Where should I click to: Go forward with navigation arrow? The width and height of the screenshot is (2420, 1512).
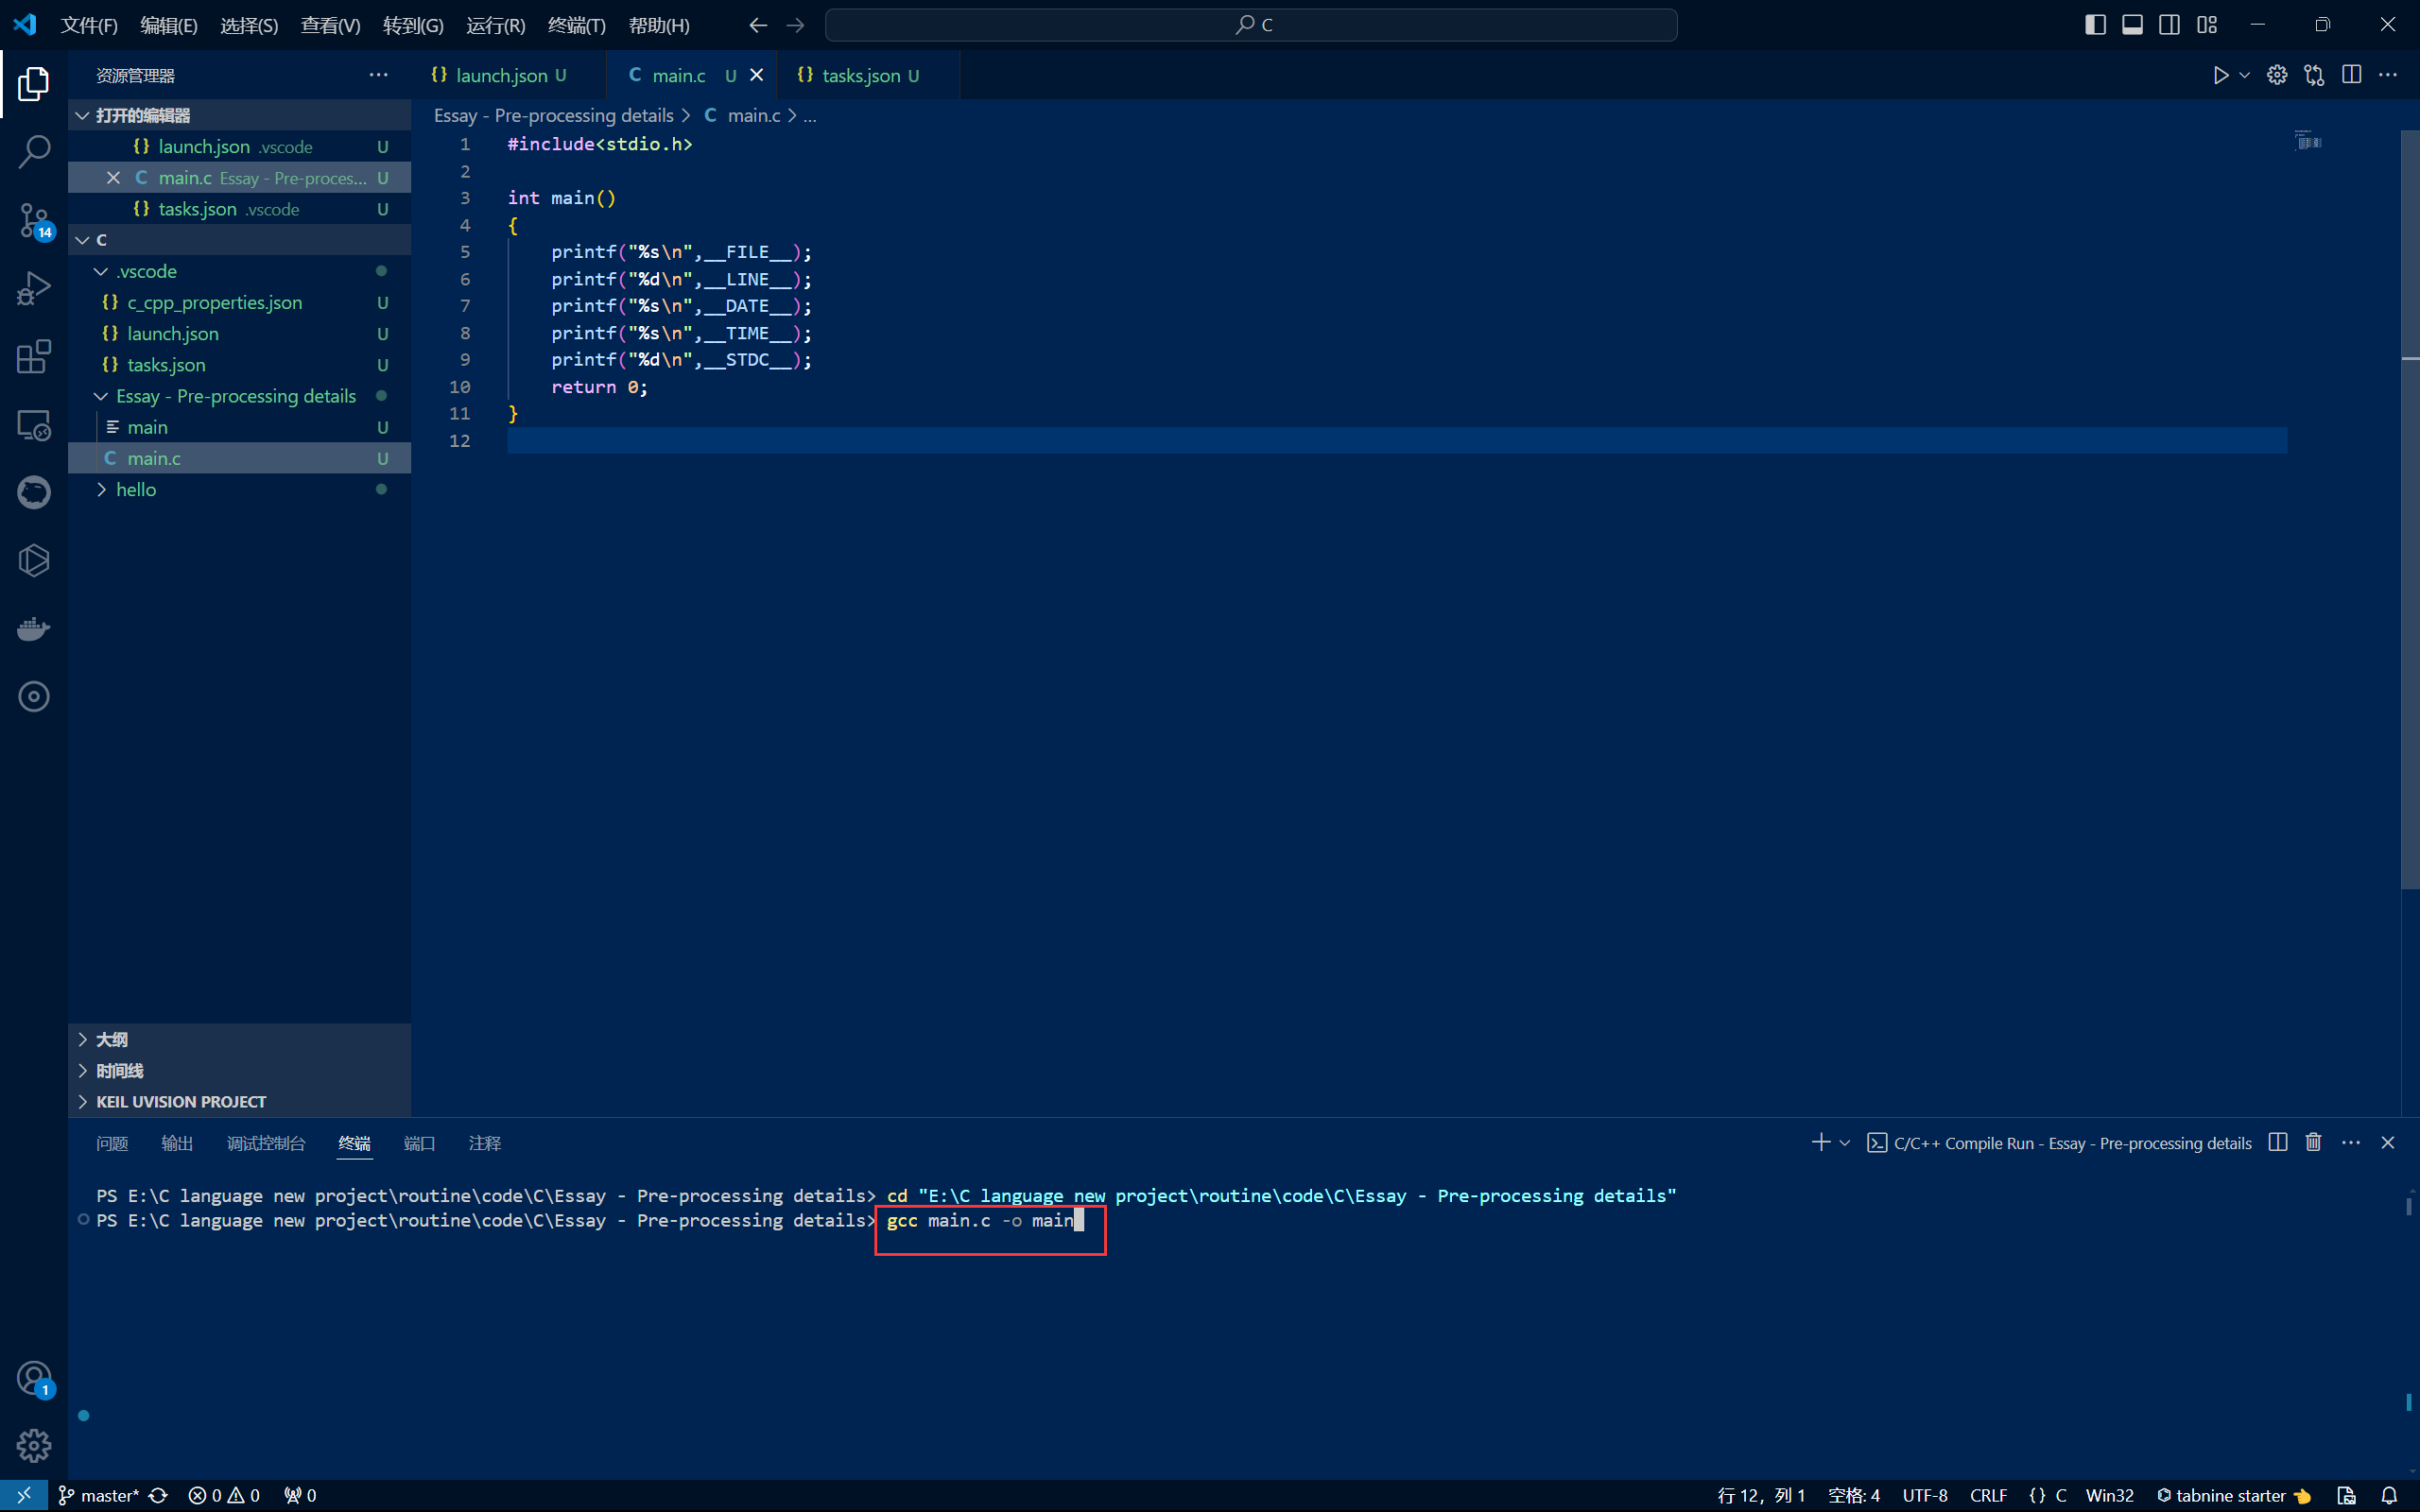point(795,25)
